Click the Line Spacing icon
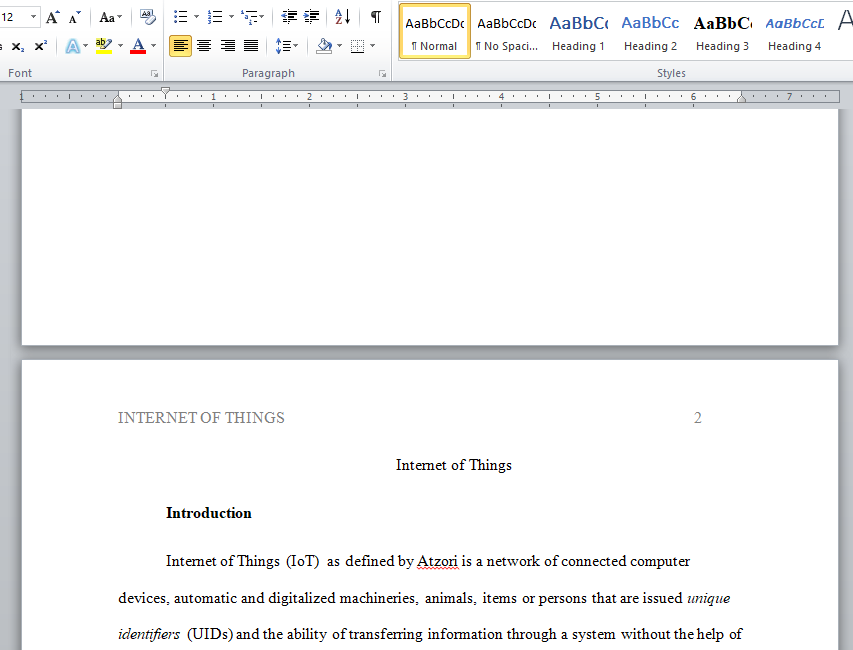The image size is (853, 650). point(283,46)
